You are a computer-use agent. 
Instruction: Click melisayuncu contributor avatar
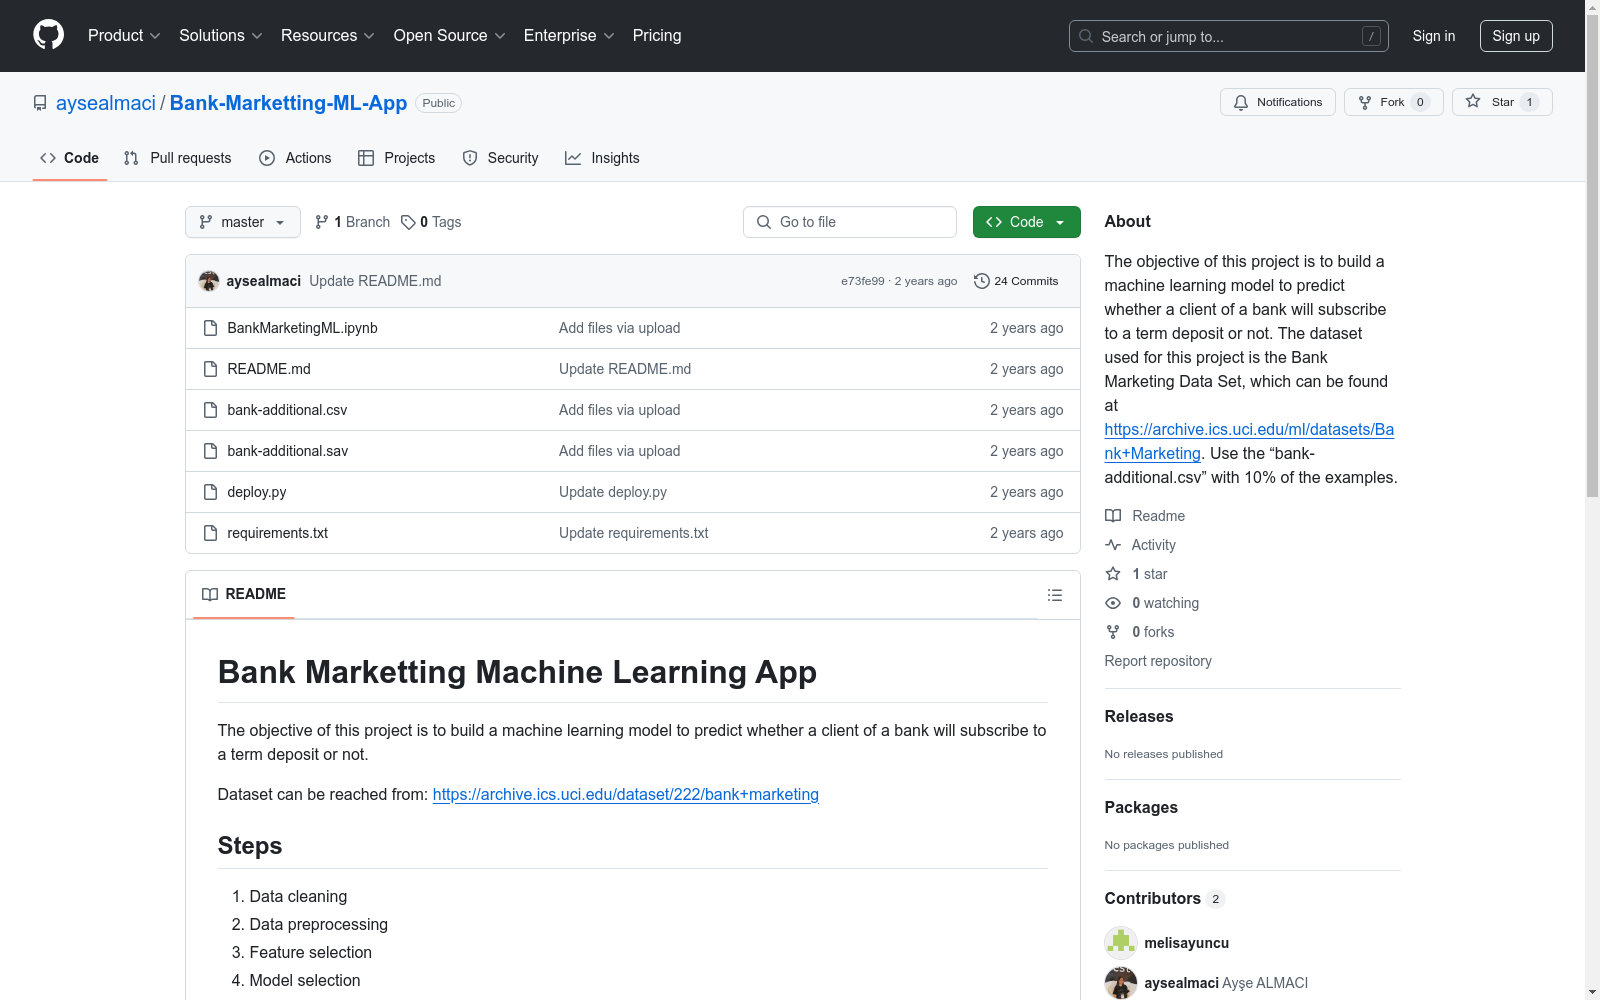pyautogui.click(x=1121, y=943)
